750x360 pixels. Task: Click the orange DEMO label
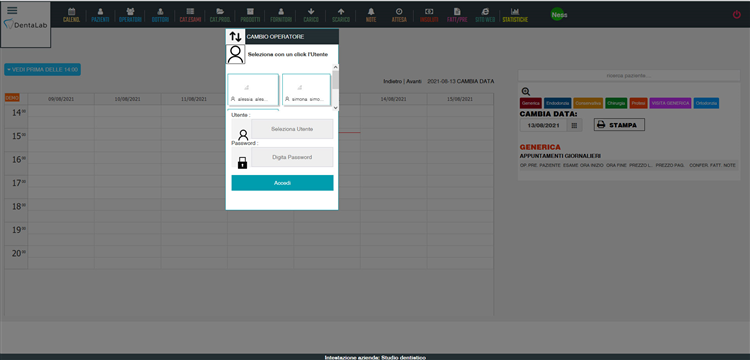click(12, 98)
